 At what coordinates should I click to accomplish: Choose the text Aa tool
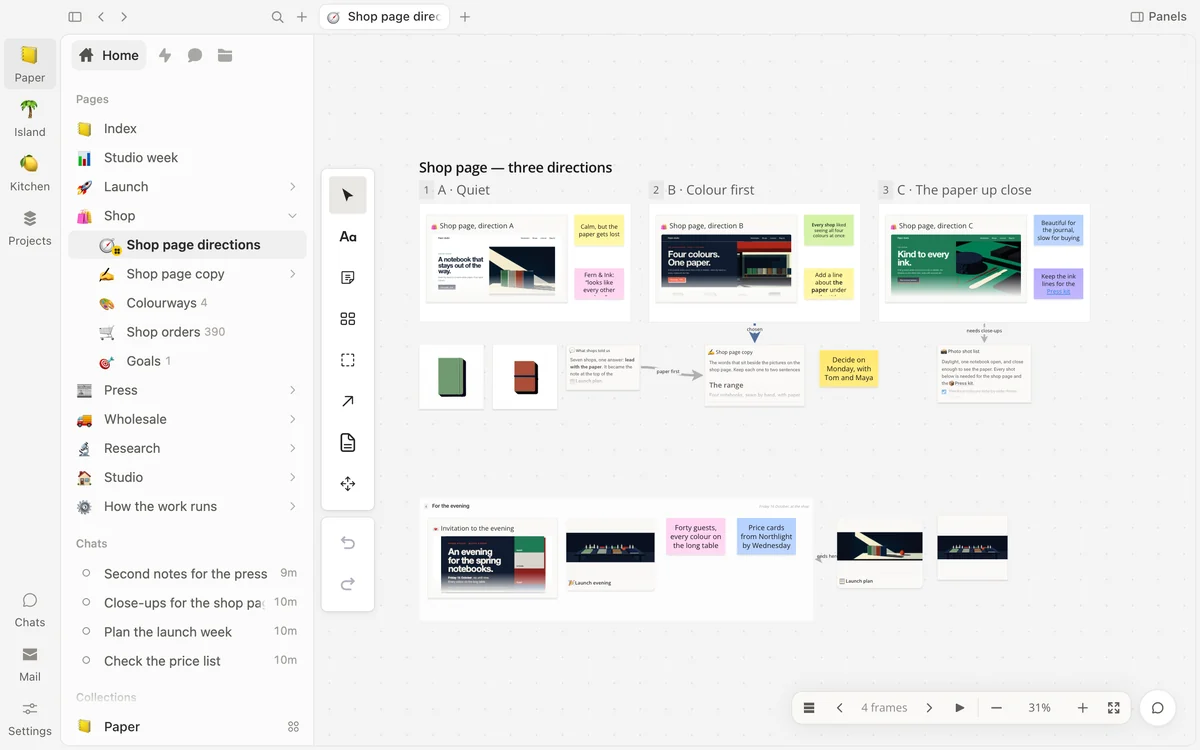pyautogui.click(x=347, y=237)
